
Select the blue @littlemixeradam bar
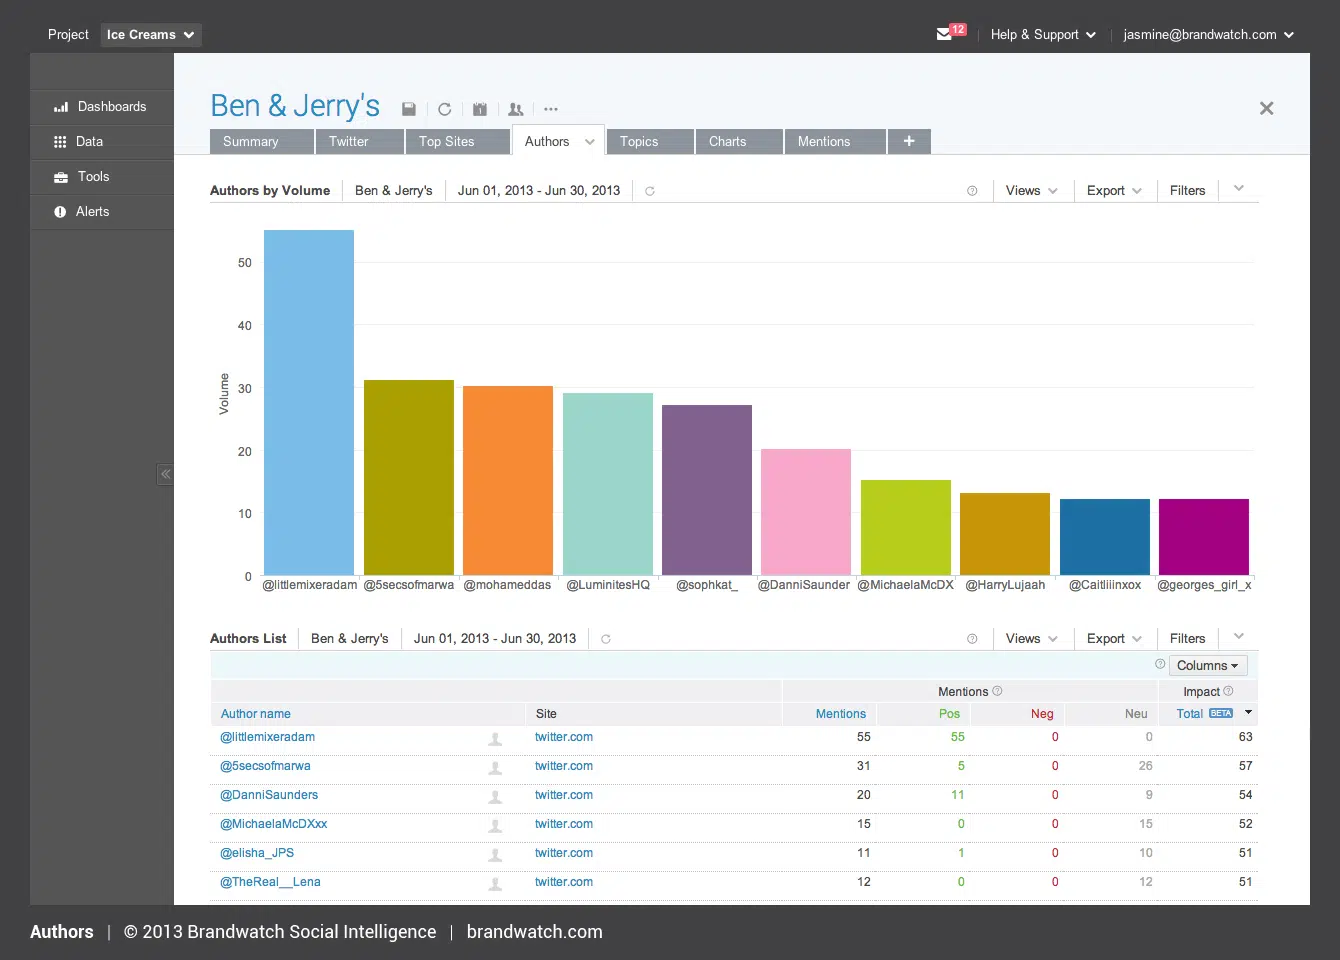(309, 402)
